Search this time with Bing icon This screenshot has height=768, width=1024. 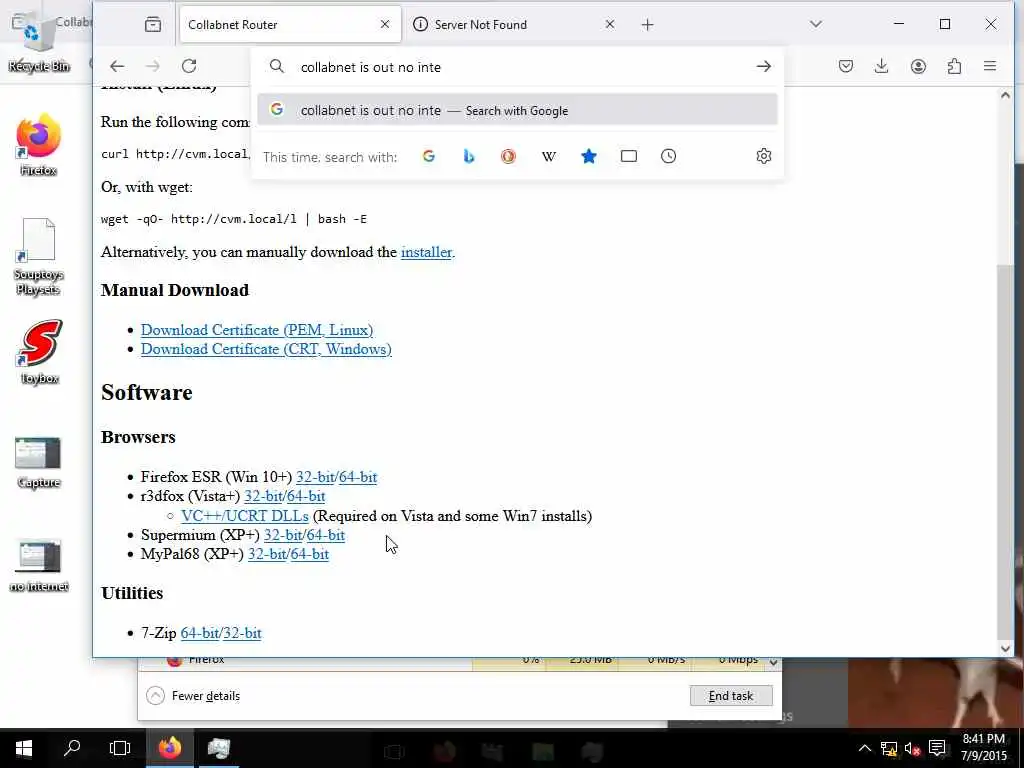click(x=468, y=156)
